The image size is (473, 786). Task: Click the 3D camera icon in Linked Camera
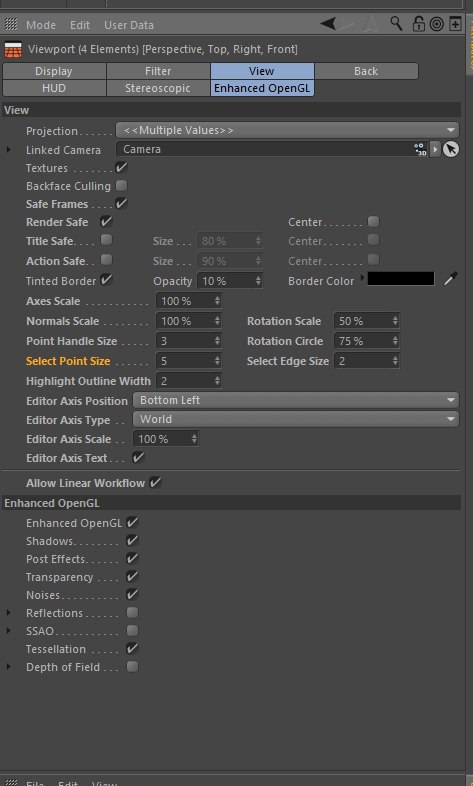[420, 149]
